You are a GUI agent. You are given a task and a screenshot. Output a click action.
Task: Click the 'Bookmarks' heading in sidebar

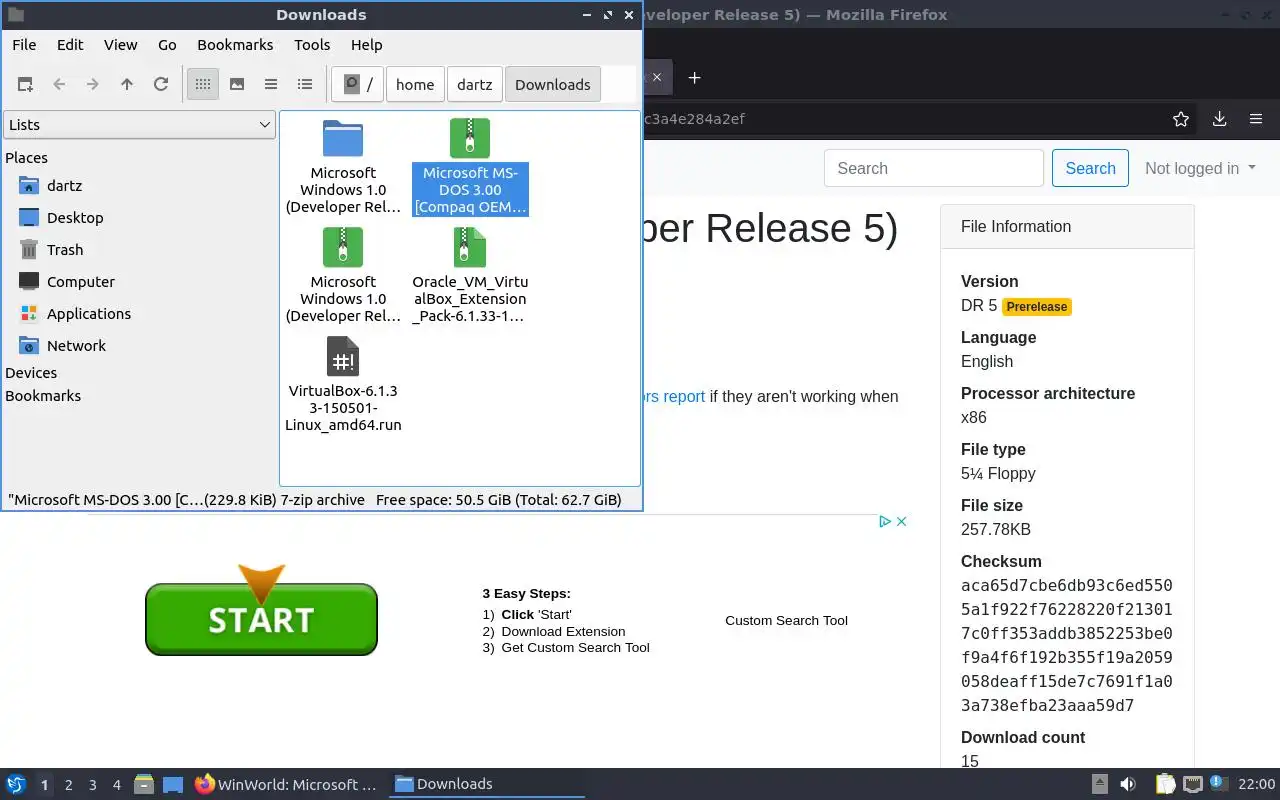point(43,396)
